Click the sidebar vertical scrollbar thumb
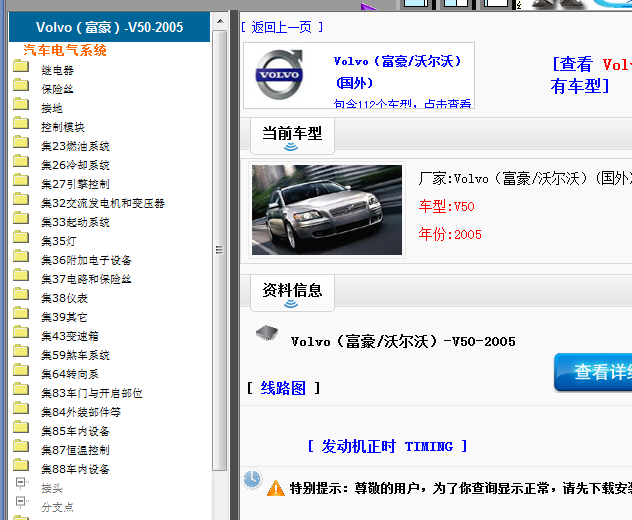Screen dimensions: 632x520 coord(220,250)
